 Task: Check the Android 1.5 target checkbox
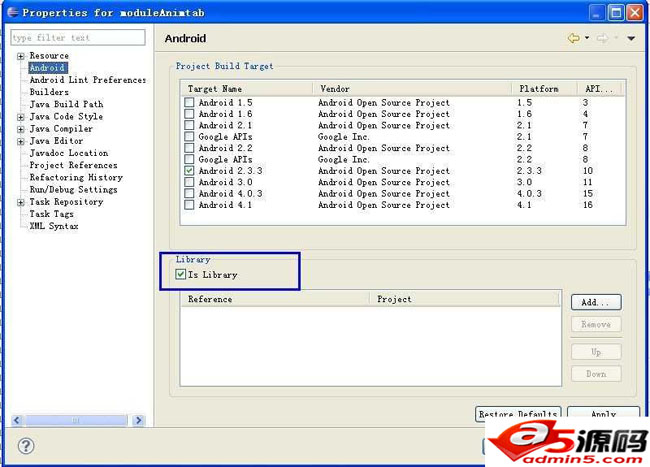(189, 102)
